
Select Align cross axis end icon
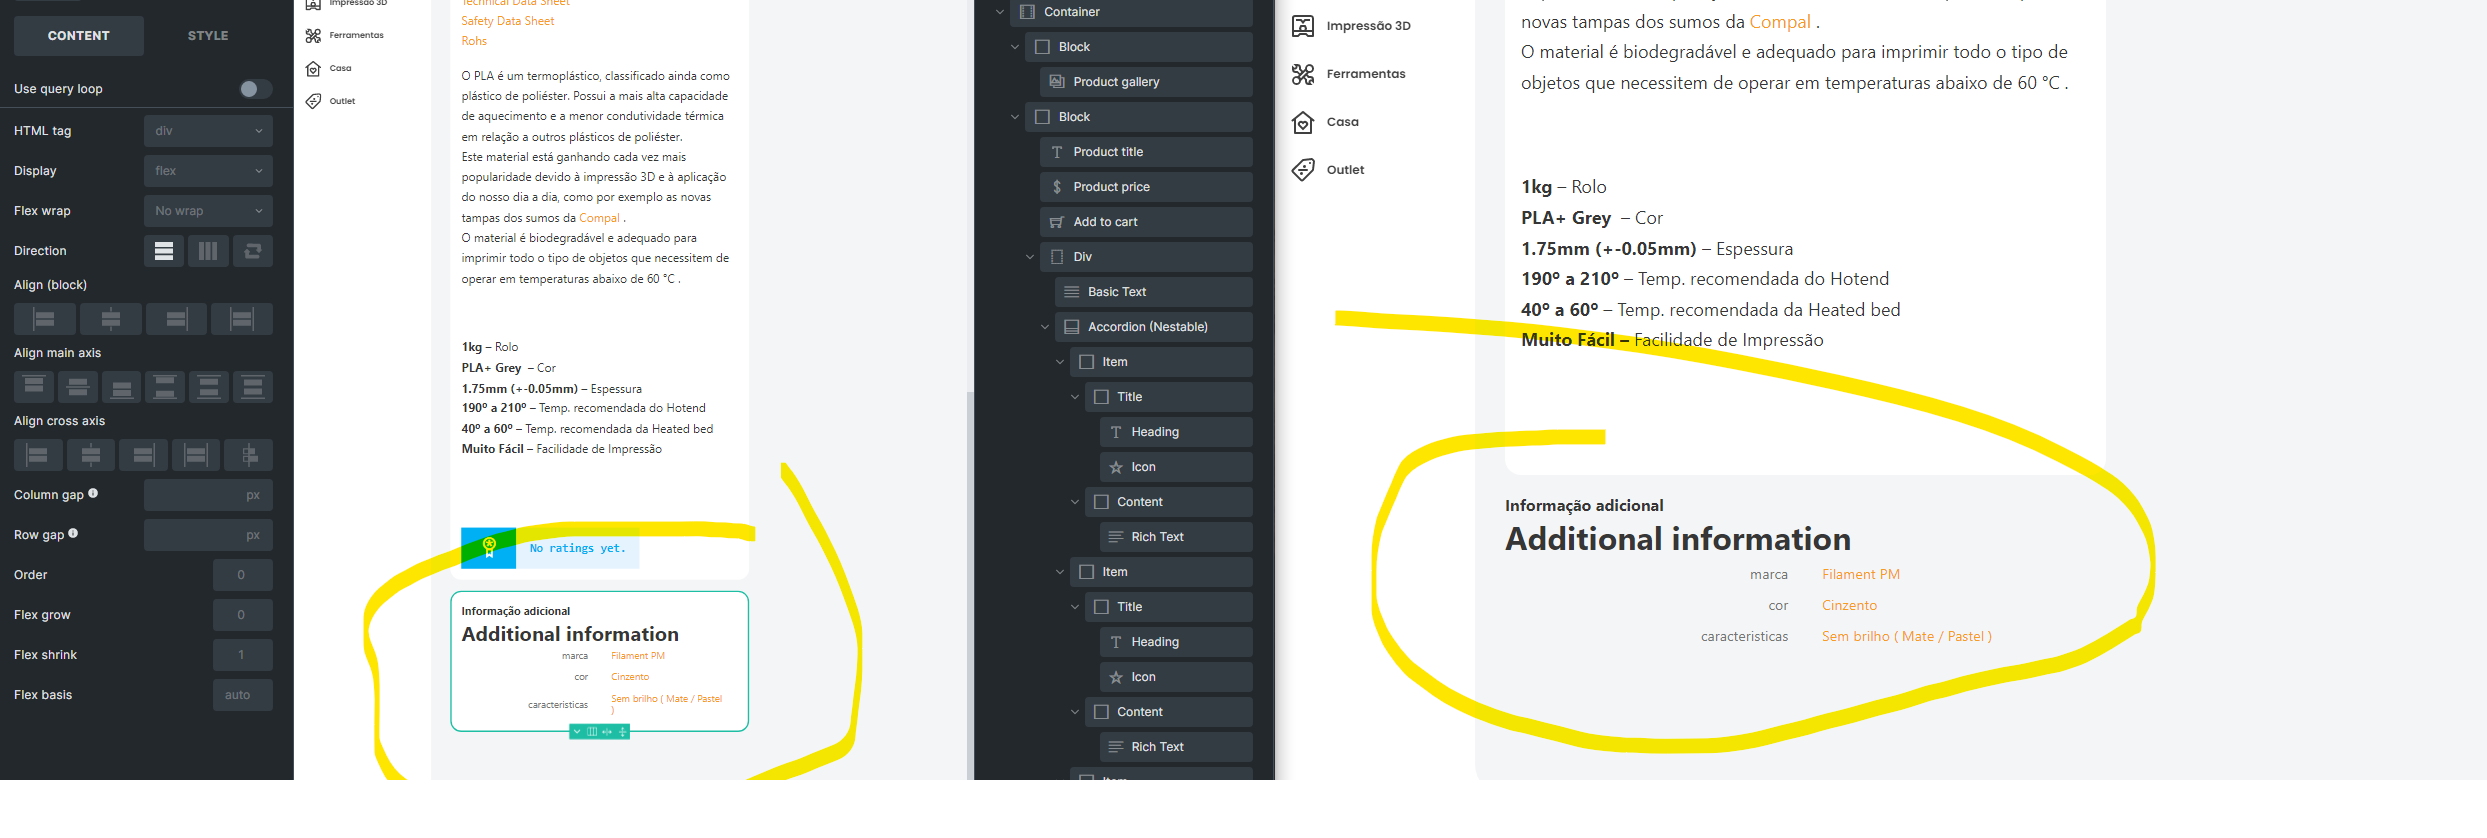coord(143,455)
